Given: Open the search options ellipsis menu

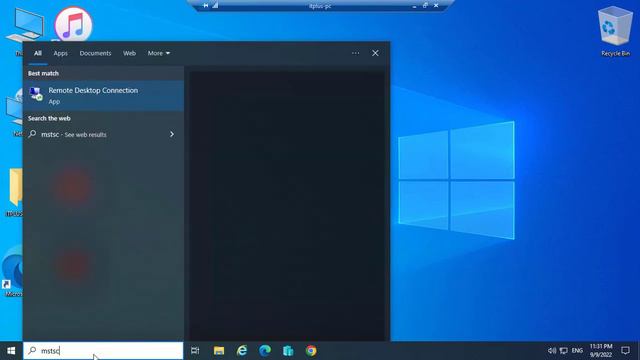Looking at the screenshot, I should (x=356, y=53).
